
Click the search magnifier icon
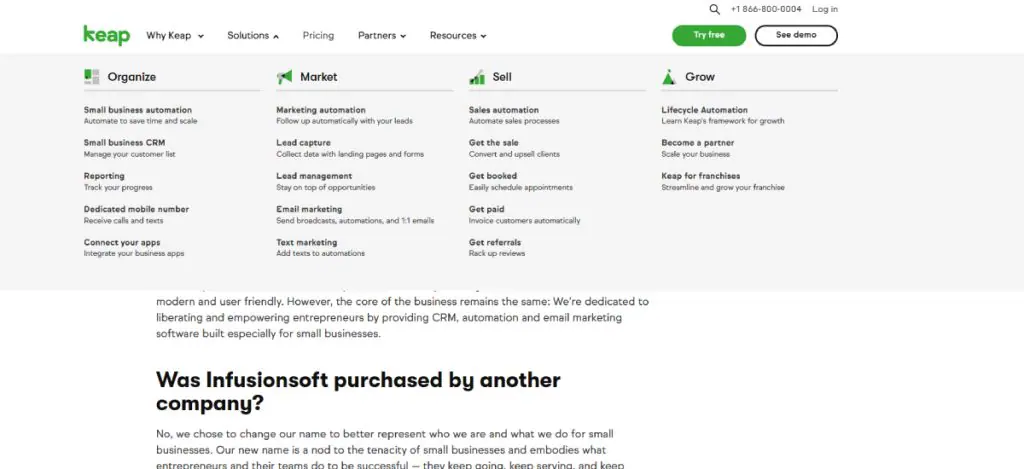[x=714, y=9]
